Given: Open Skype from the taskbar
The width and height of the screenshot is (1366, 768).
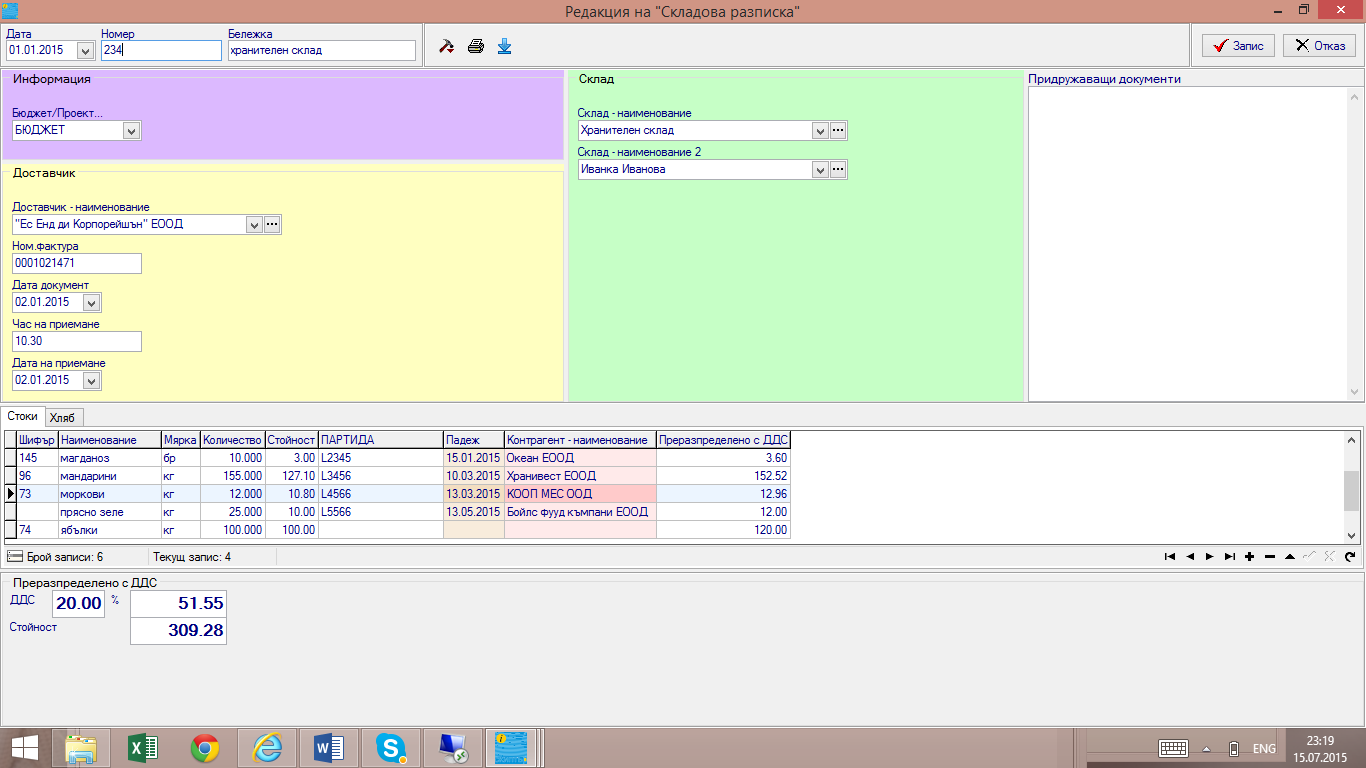Looking at the screenshot, I should pos(391,747).
